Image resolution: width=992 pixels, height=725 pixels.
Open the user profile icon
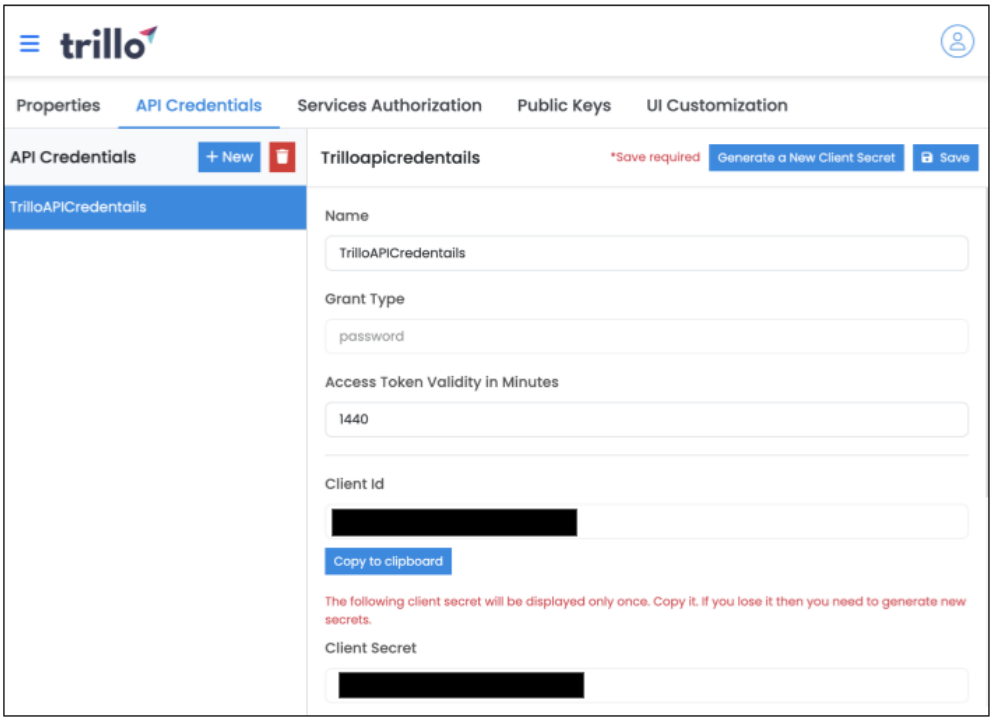(957, 42)
